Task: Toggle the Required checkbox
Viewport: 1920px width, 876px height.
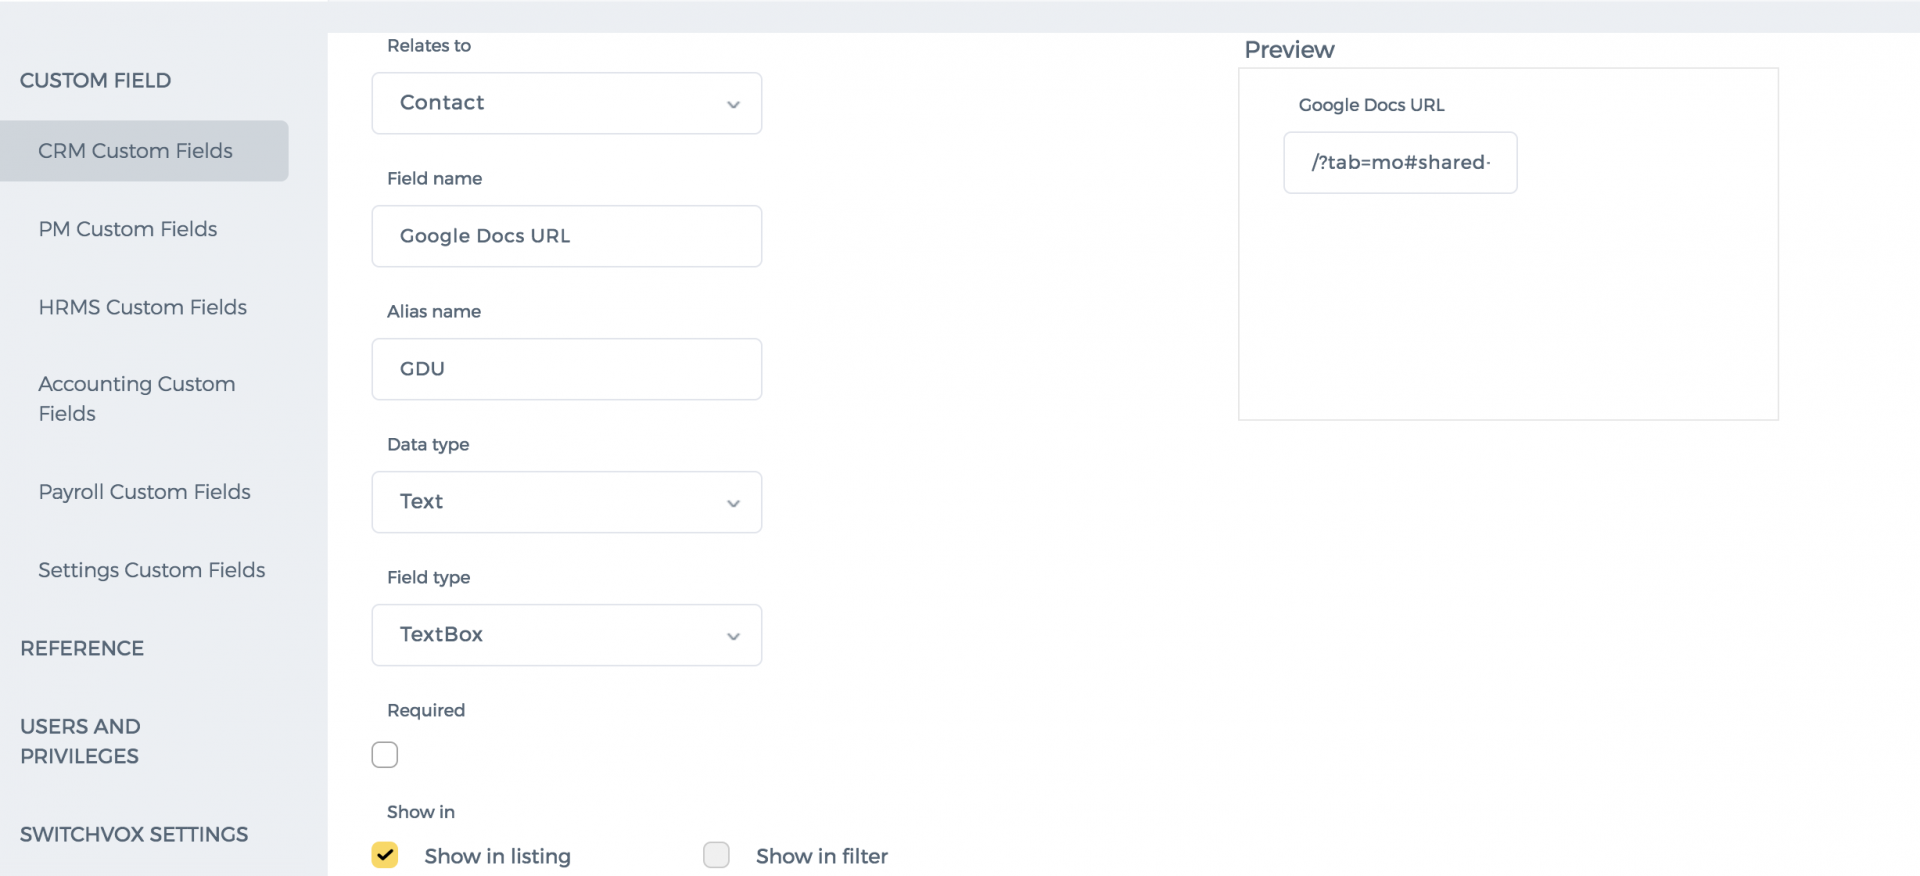Action: tap(385, 755)
